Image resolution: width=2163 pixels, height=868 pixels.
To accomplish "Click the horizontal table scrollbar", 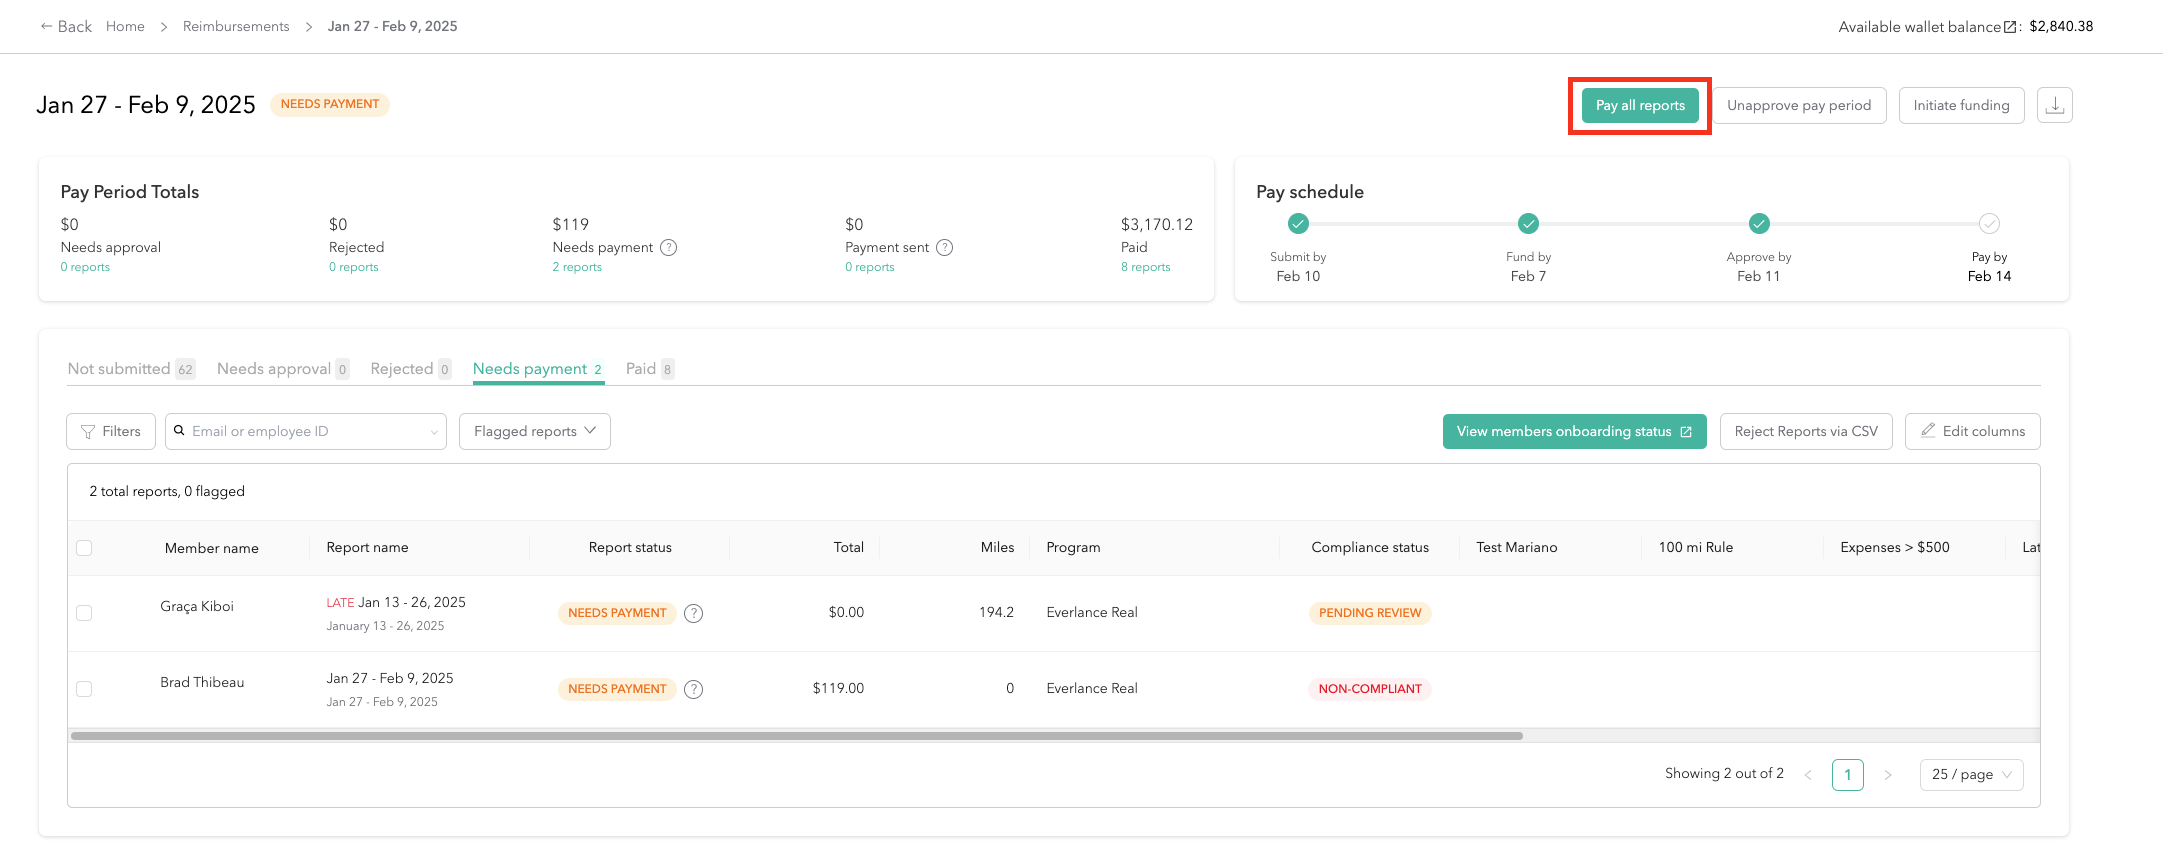I will click(796, 736).
